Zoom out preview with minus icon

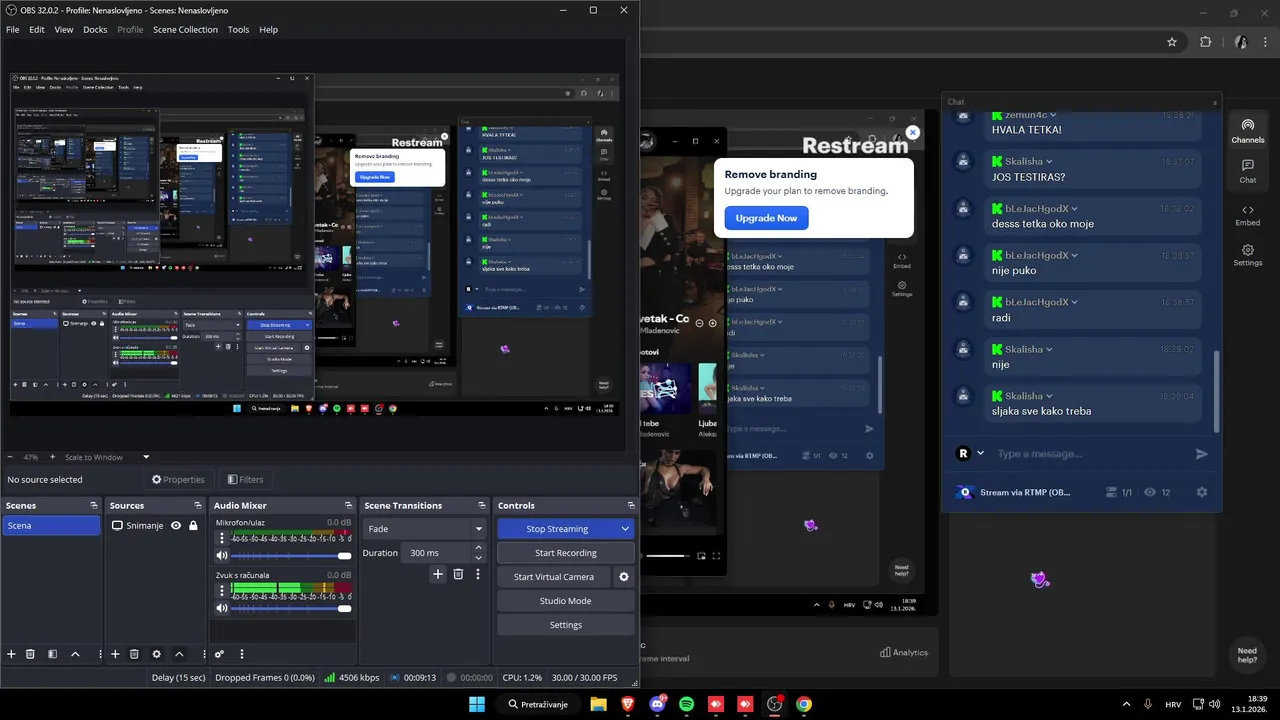click(x=10, y=457)
